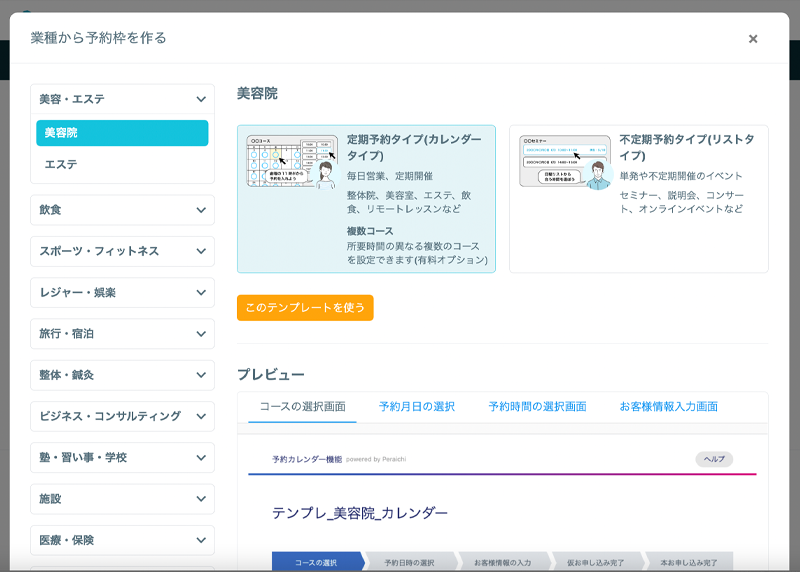Select エステ in the sidebar
The height and width of the screenshot is (572, 800).
(122, 164)
